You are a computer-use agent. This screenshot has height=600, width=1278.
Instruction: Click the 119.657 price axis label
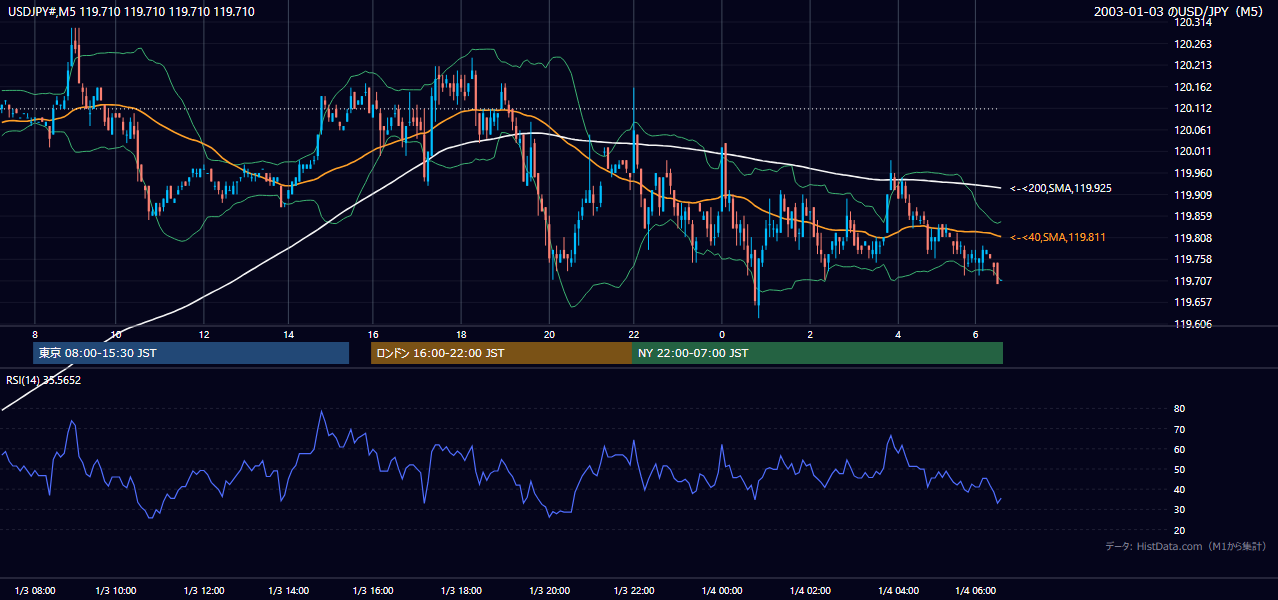pos(1194,302)
